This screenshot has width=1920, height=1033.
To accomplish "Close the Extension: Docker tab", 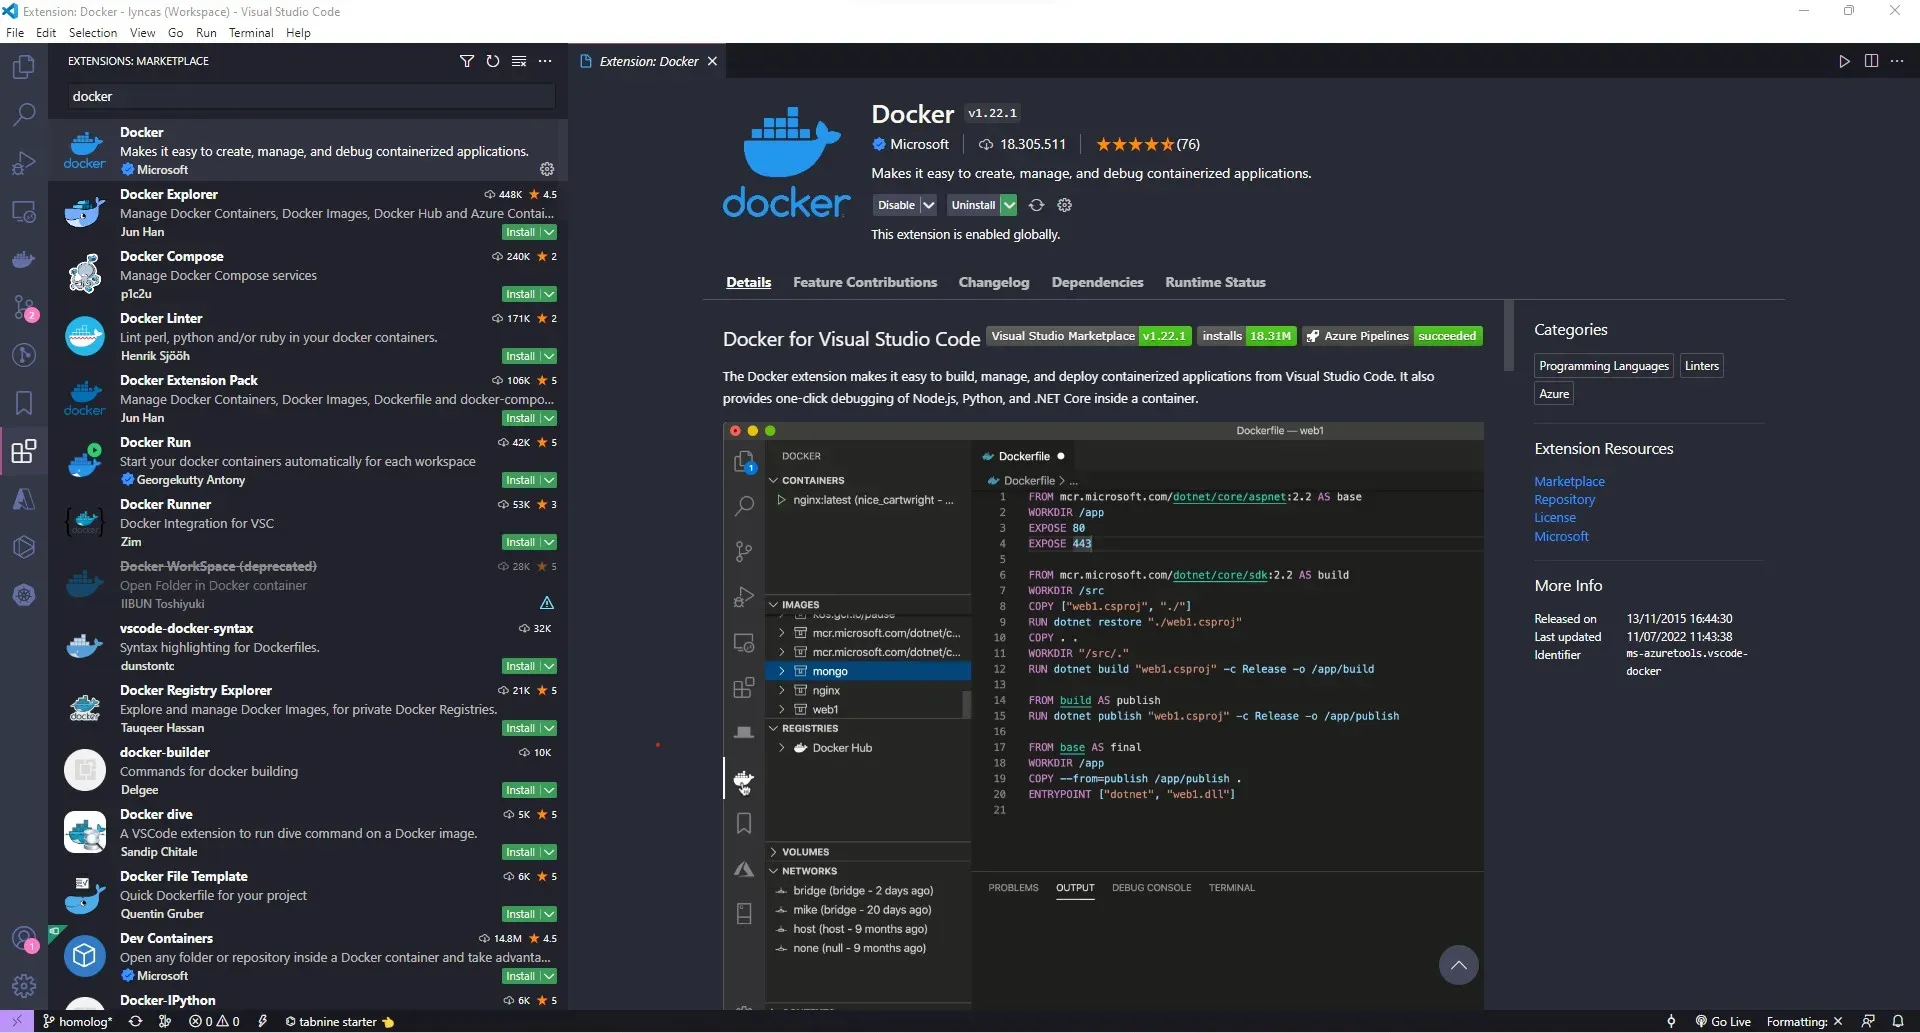I will tap(712, 61).
